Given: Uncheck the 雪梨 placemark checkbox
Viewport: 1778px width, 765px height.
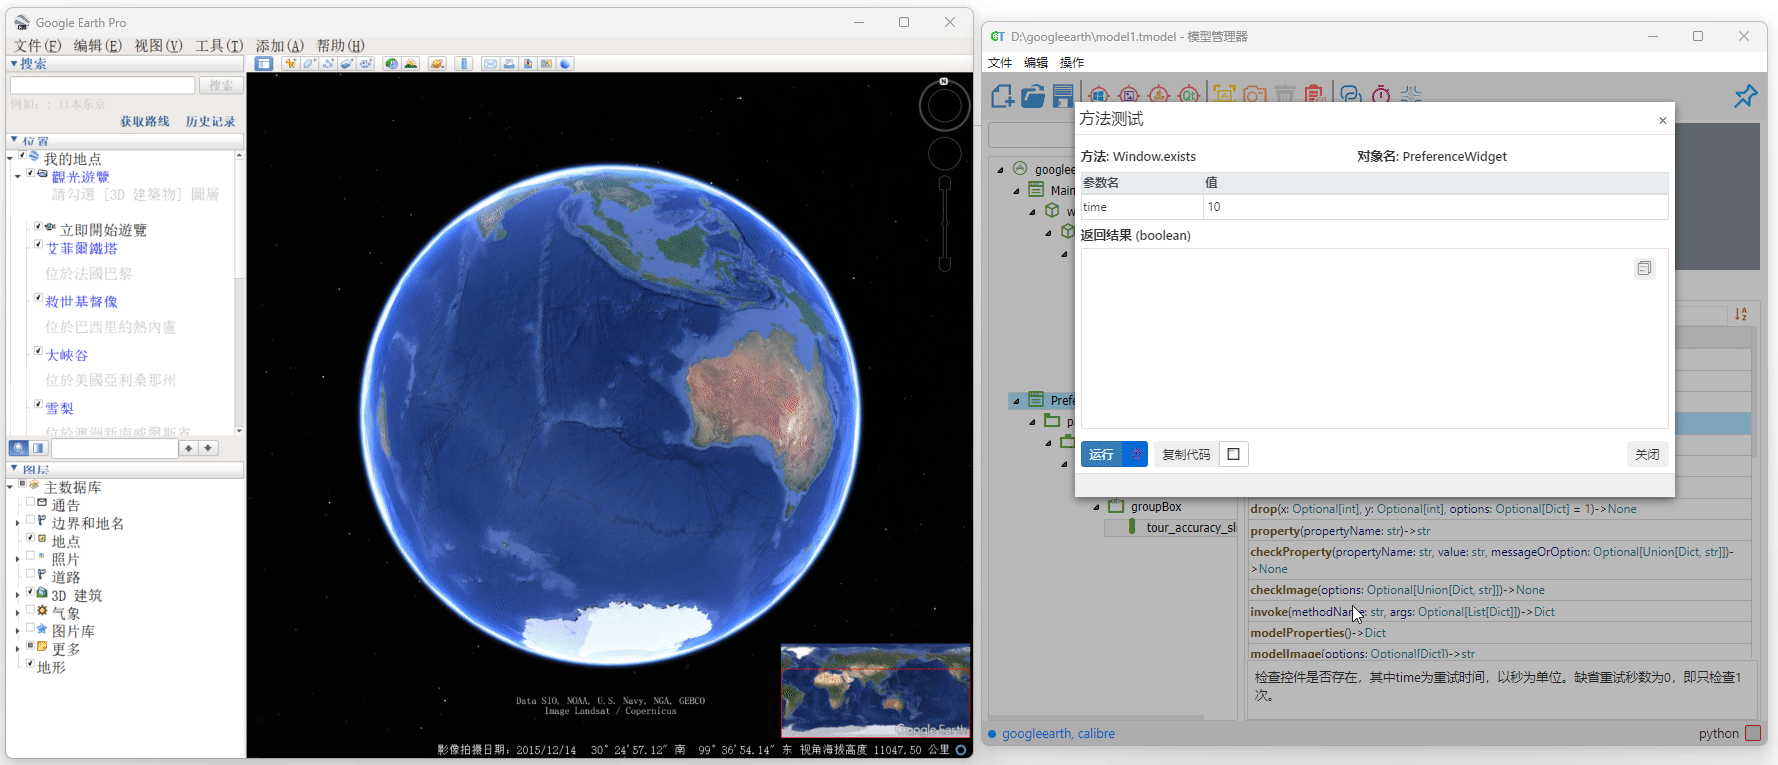Looking at the screenshot, I should [38, 403].
